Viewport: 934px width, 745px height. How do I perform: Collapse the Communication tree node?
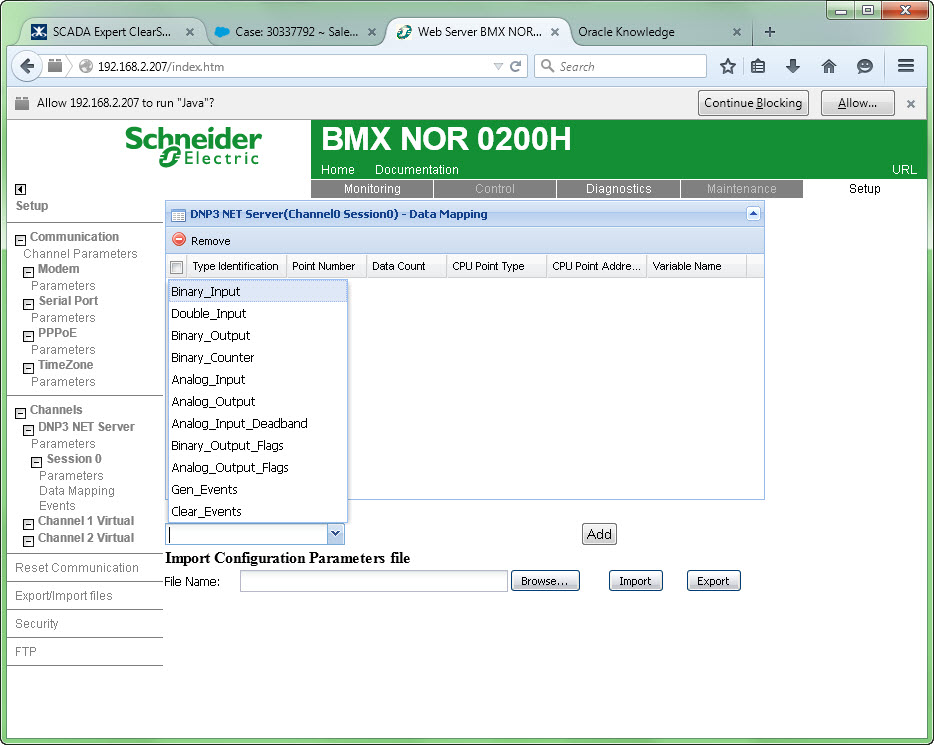coord(20,240)
